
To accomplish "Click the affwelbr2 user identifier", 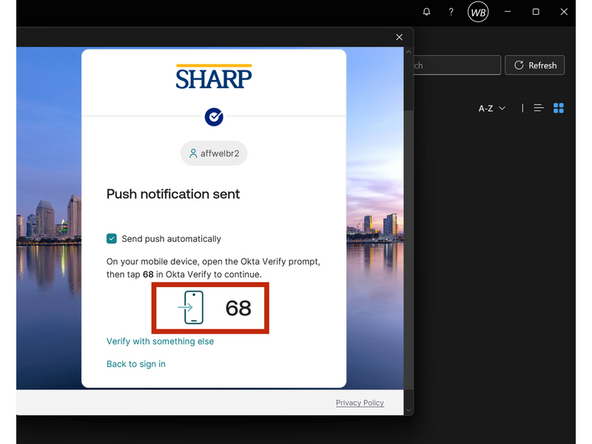I will [x=214, y=153].
